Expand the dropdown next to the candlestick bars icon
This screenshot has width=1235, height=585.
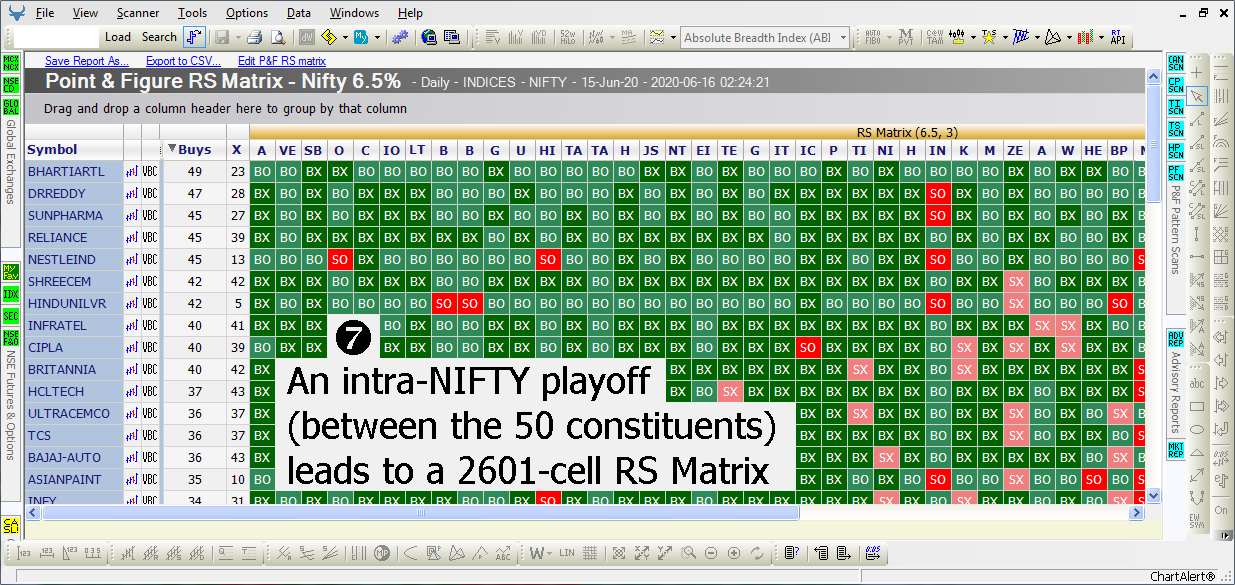(x=972, y=37)
